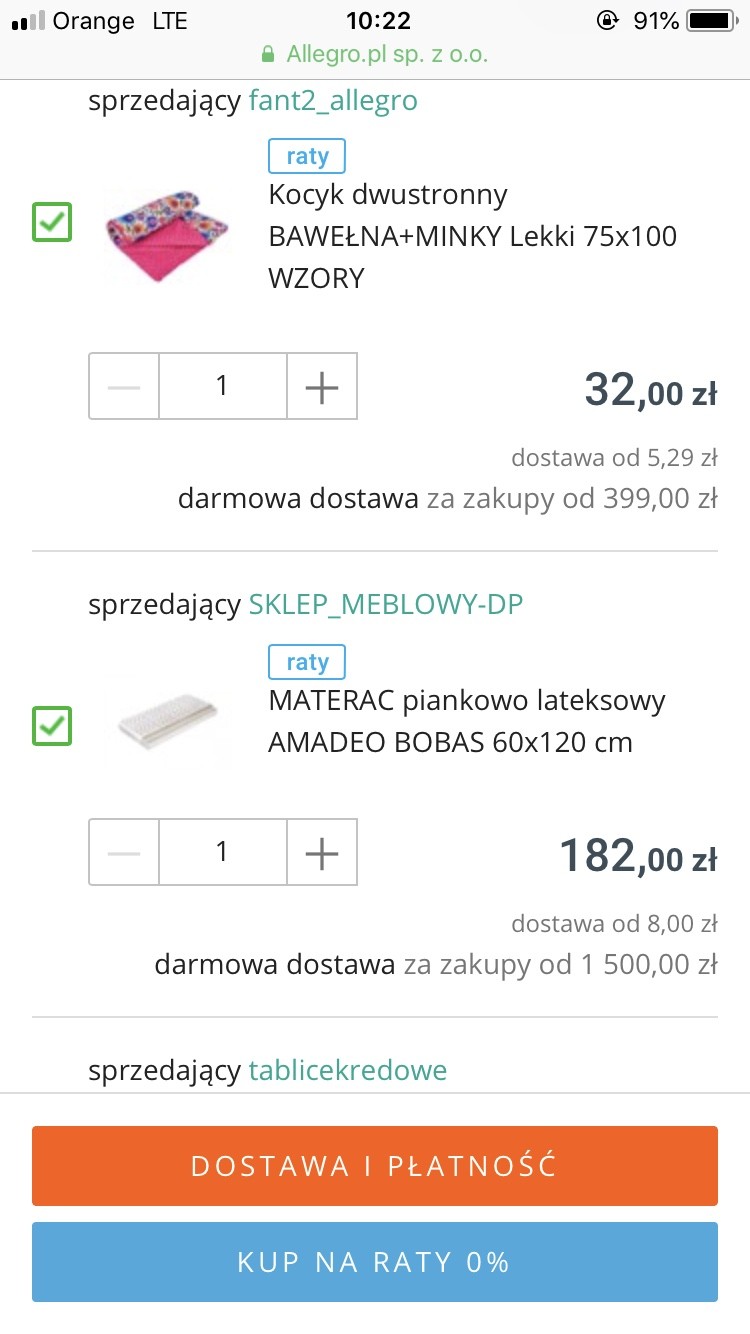Screen dimensions: 750x1334
Task: Uncheck the MATERAC AMADEO BOBAS checkbox
Action: pyautogui.click(x=52, y=726)
